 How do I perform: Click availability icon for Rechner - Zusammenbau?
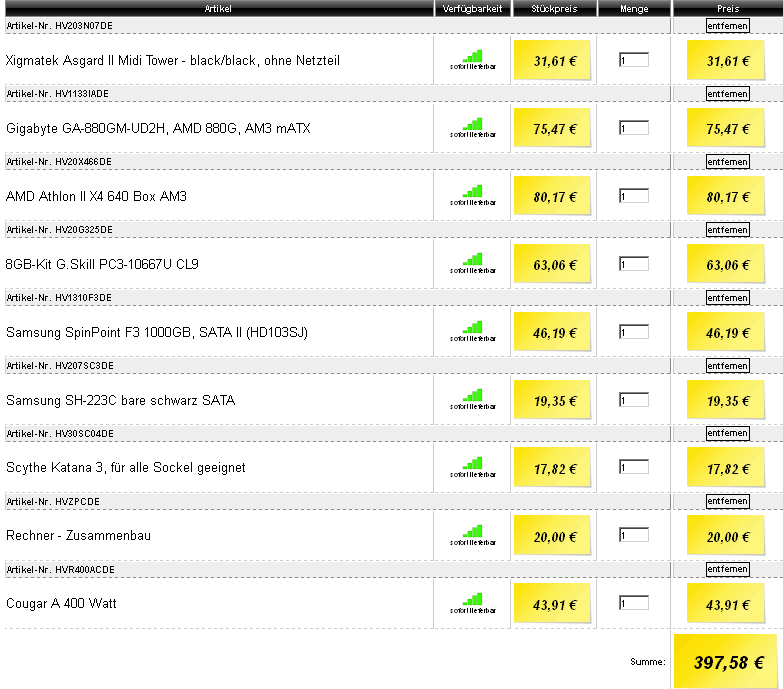473,535
